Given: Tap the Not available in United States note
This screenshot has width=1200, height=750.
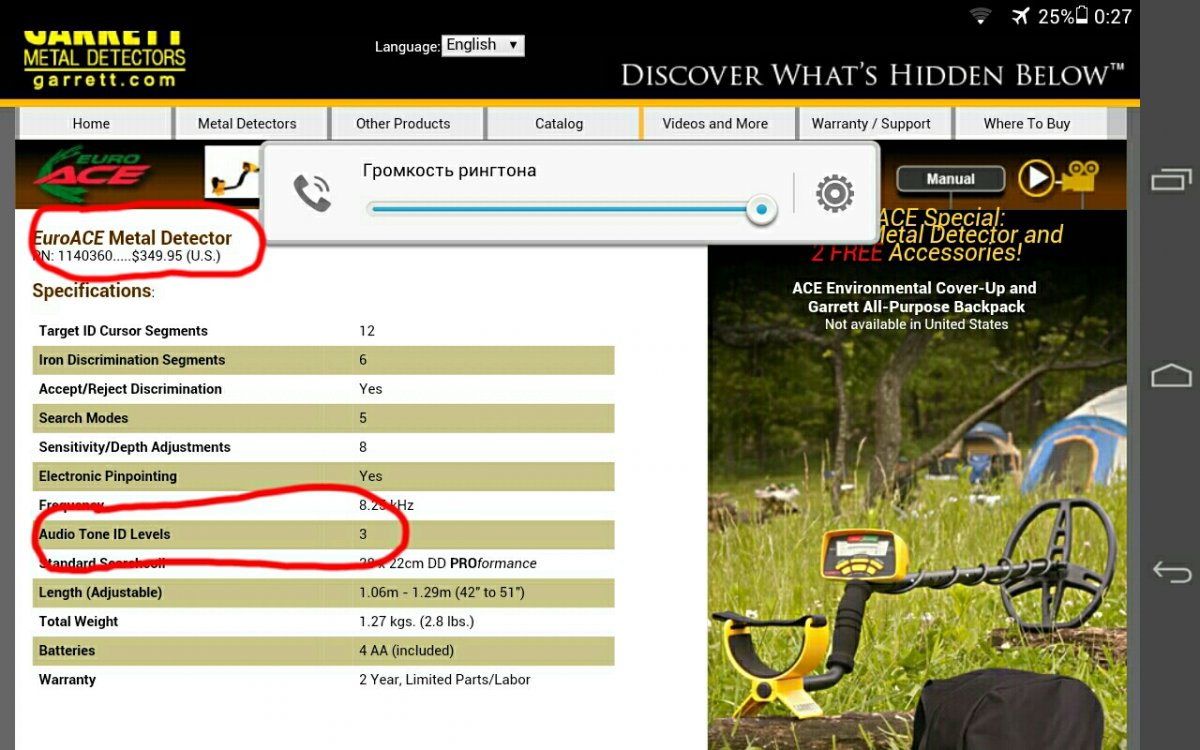Looking at the screenshot, I should (916, 324).
